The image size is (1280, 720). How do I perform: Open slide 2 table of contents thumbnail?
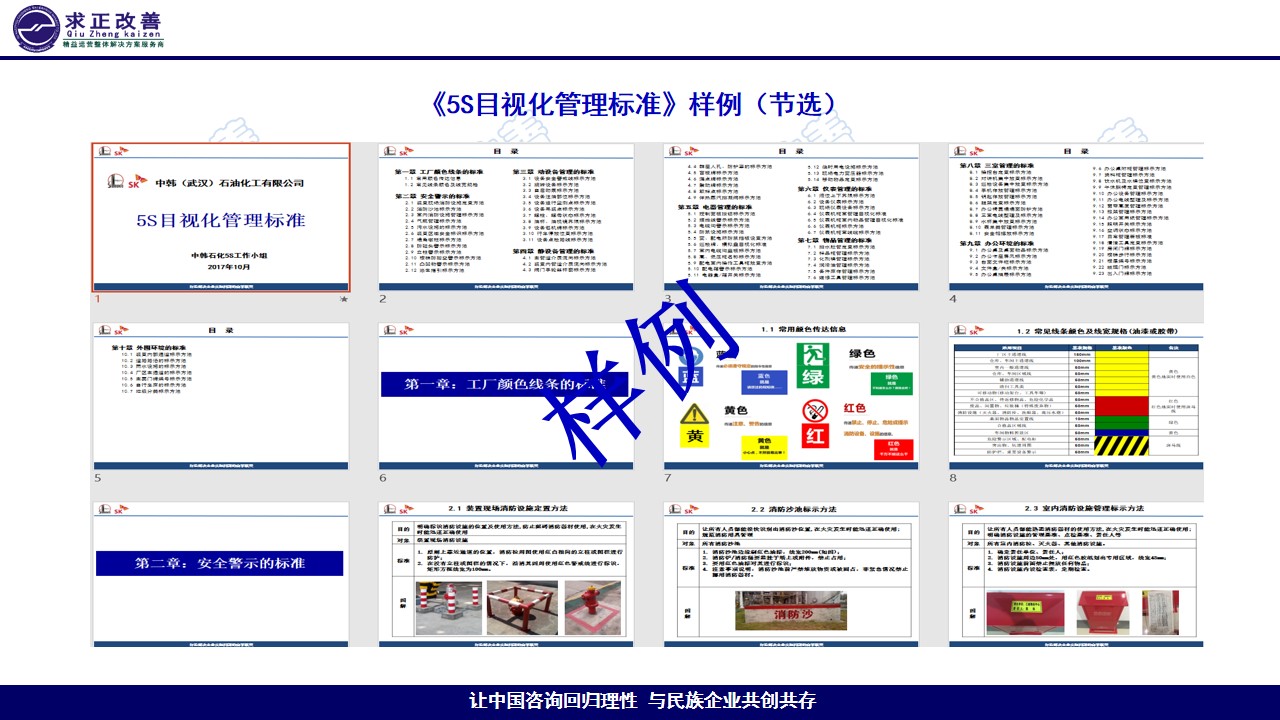point(506,217)
